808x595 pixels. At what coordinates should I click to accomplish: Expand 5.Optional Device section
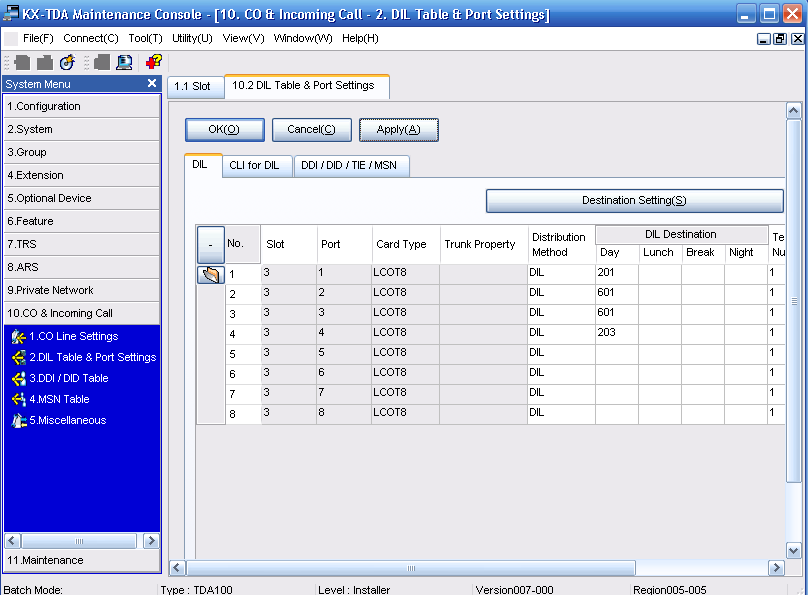click(x=82, y=198)
